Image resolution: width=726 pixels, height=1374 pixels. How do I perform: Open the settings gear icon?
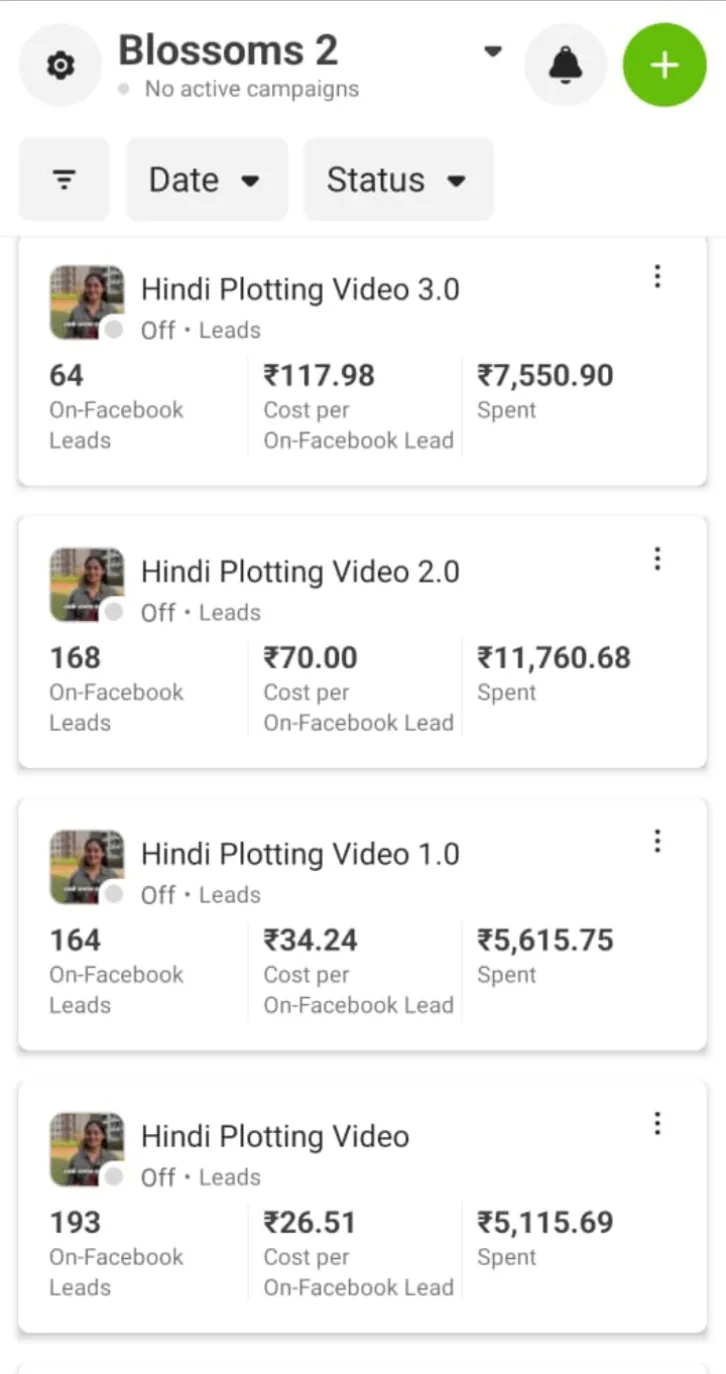point(61,66)
